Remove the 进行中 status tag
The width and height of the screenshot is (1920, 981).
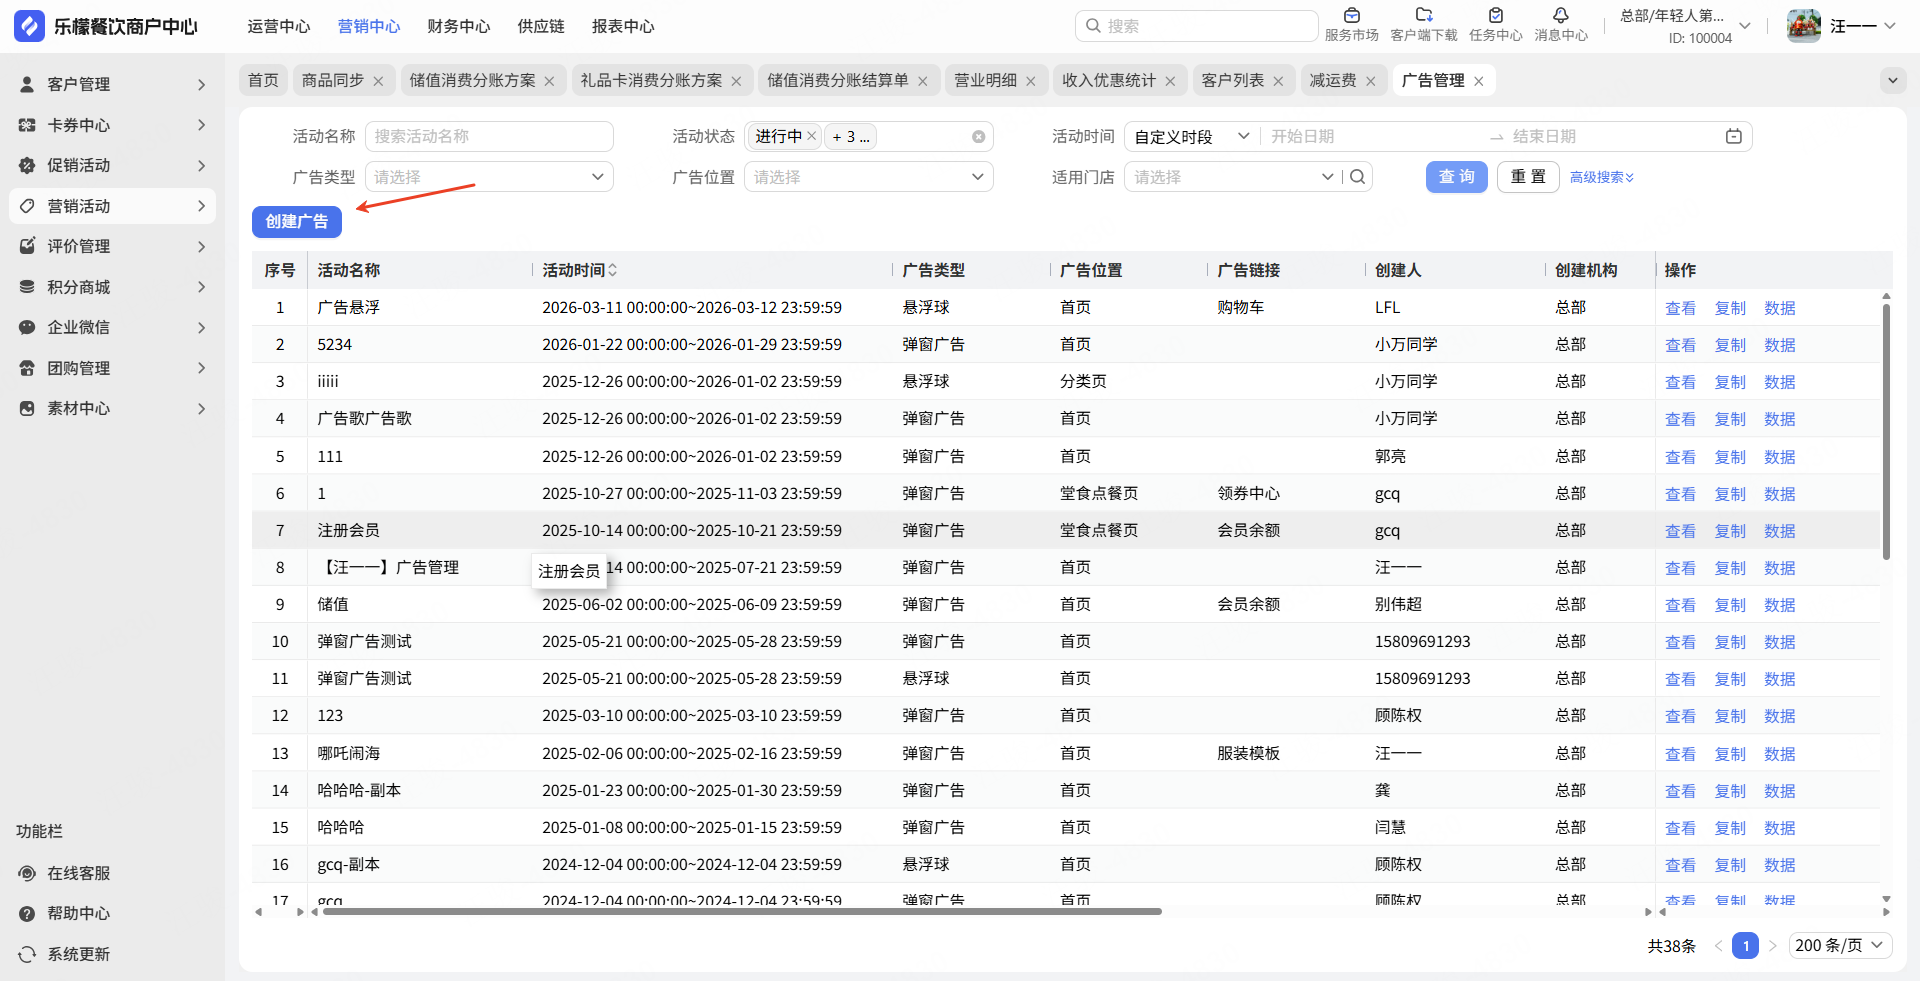[812, 136]
